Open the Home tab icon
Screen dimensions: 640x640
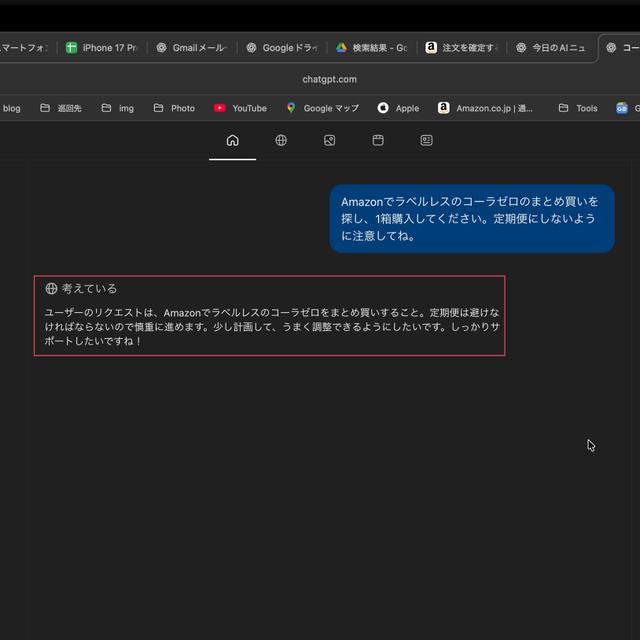232,141
